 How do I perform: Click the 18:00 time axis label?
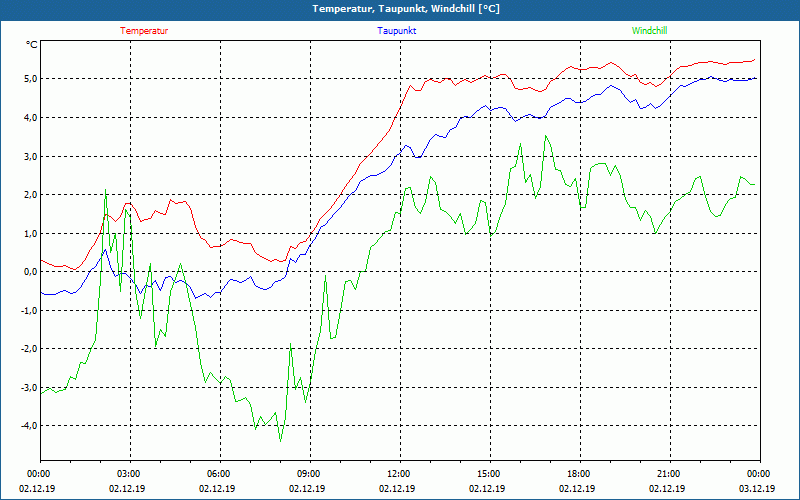580,474
